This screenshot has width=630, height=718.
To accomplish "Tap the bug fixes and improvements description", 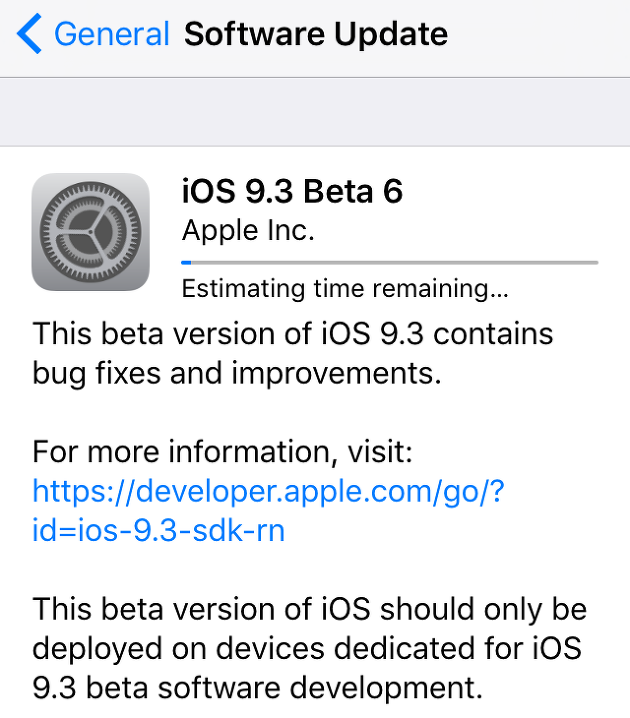I will pyautogui.click(x=236, y=373).
